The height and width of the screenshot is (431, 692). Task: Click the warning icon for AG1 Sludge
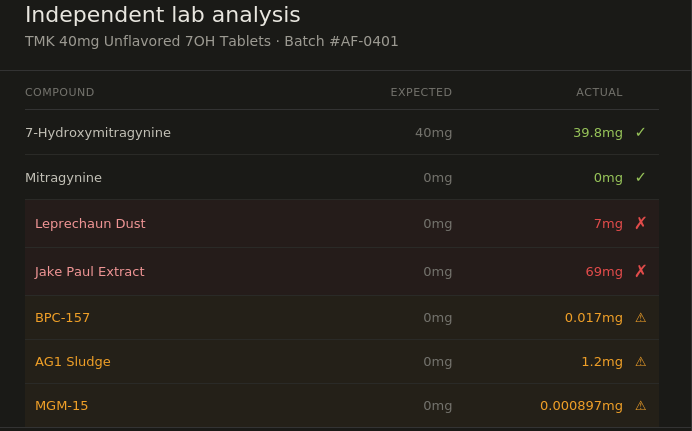(x=641, y=362)
